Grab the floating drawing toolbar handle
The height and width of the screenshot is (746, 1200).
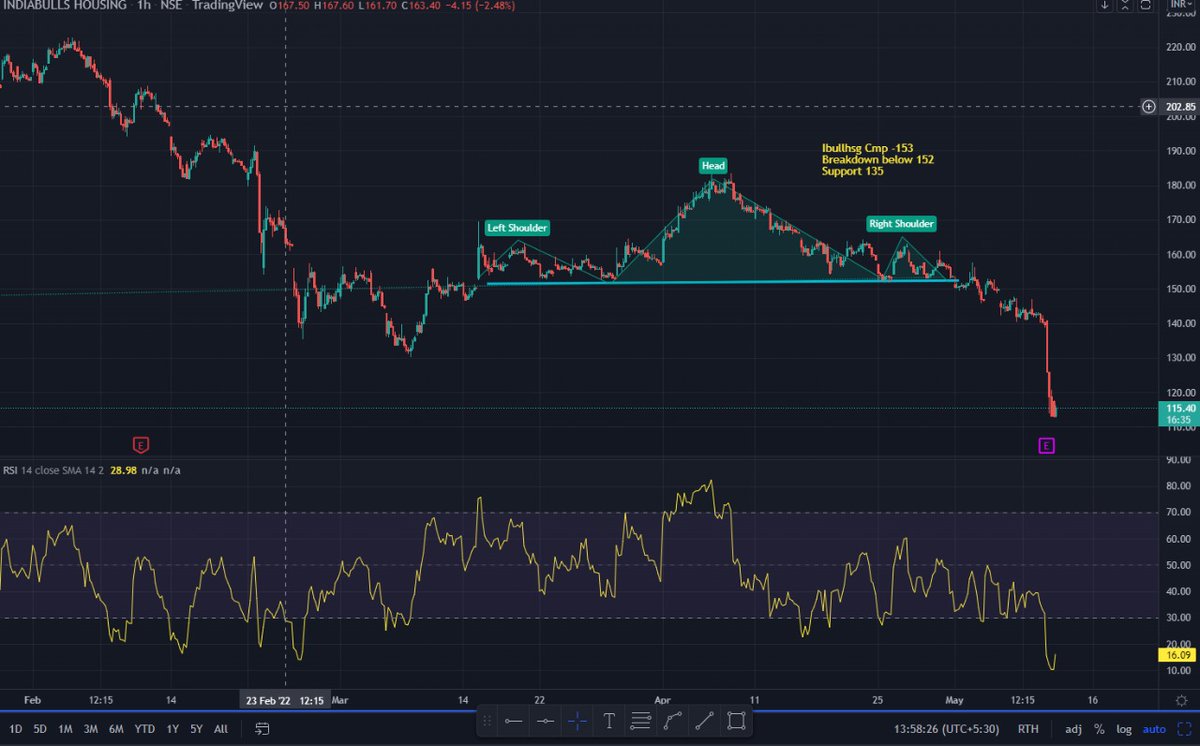489,720
